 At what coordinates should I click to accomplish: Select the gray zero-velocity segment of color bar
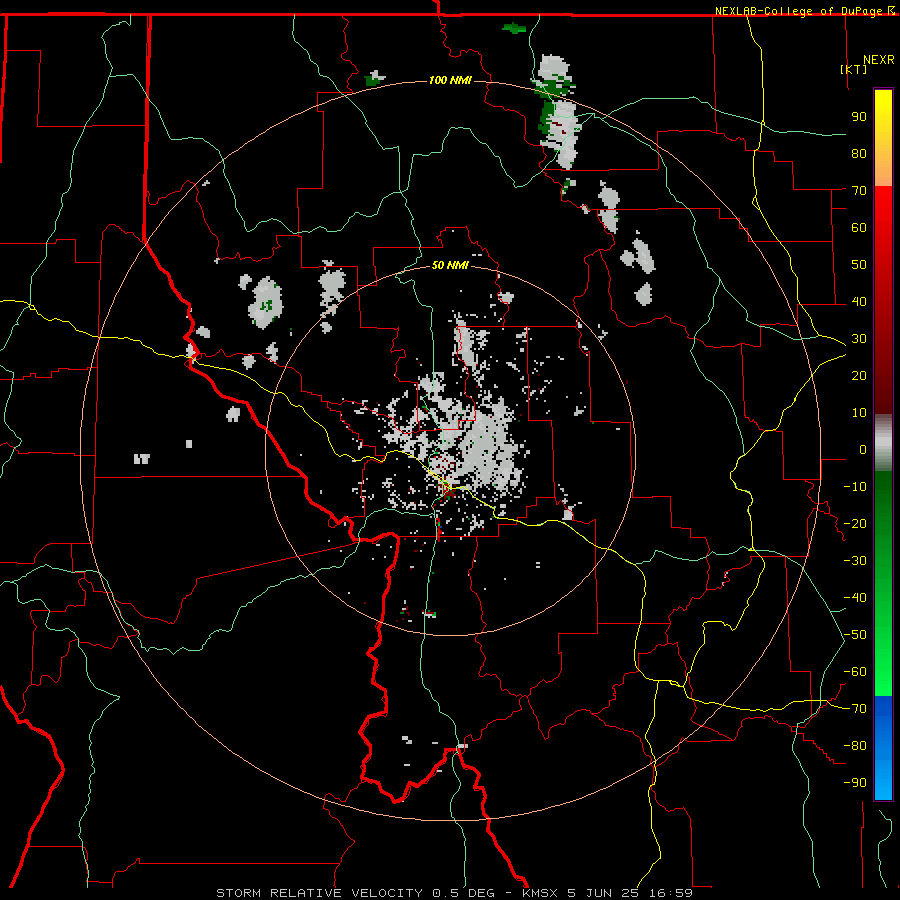pyautogui.click(x=883, y=443)
